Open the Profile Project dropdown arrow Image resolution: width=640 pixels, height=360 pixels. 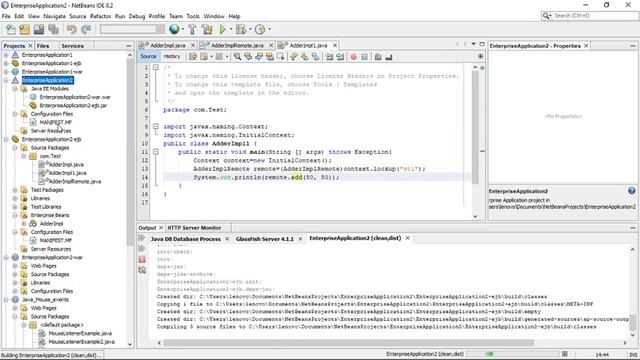click(269, 29)
